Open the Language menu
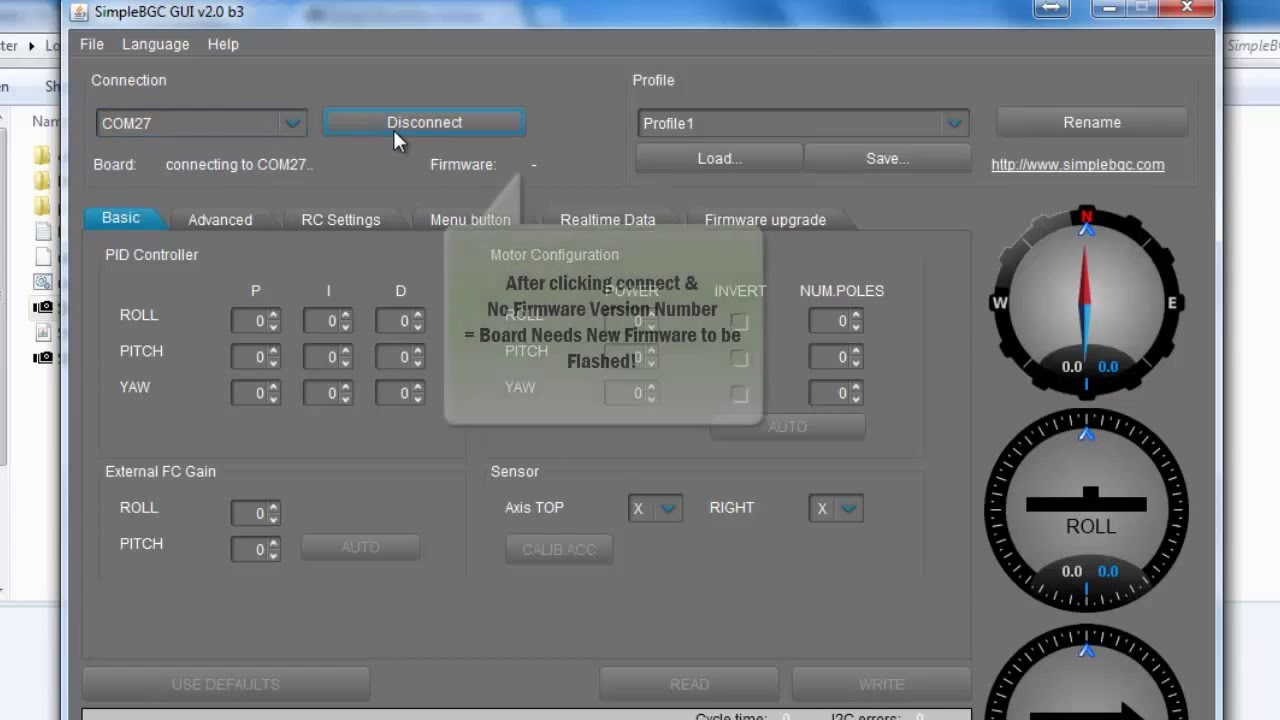 pos(155,44)
